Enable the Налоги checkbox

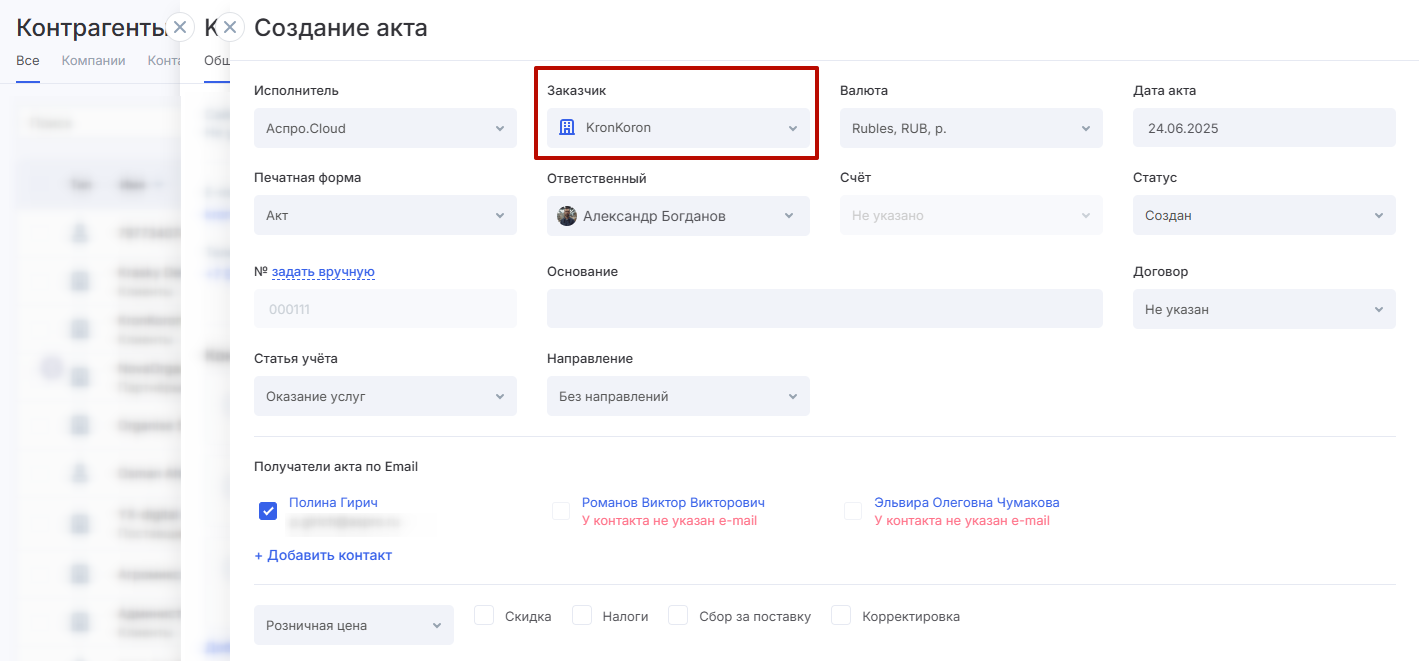tap(582, 615)
